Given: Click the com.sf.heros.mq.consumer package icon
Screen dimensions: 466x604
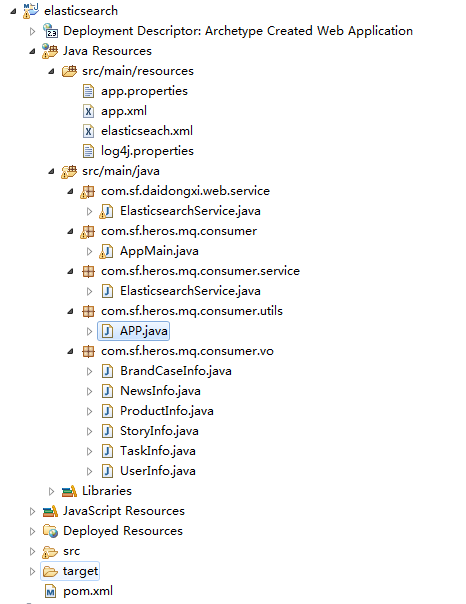Looking at the screenshot, I should [87, 232].
